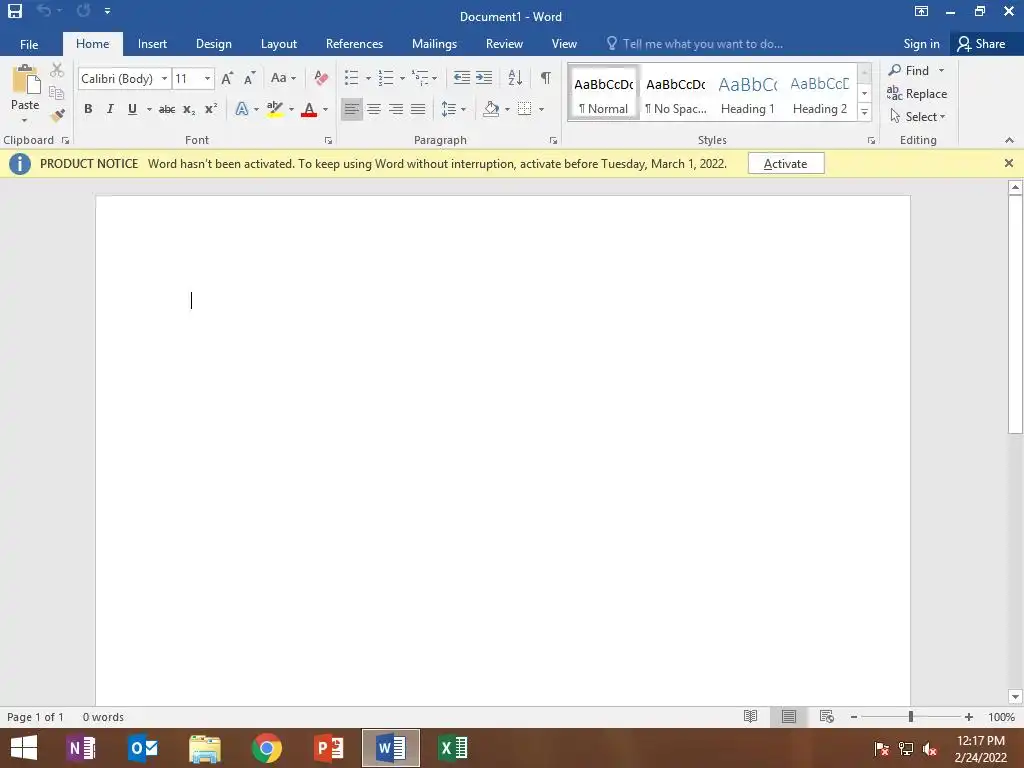Switch to Read Mode view icon
This screenshot has width=1024, height=768.
coord(751,716)
